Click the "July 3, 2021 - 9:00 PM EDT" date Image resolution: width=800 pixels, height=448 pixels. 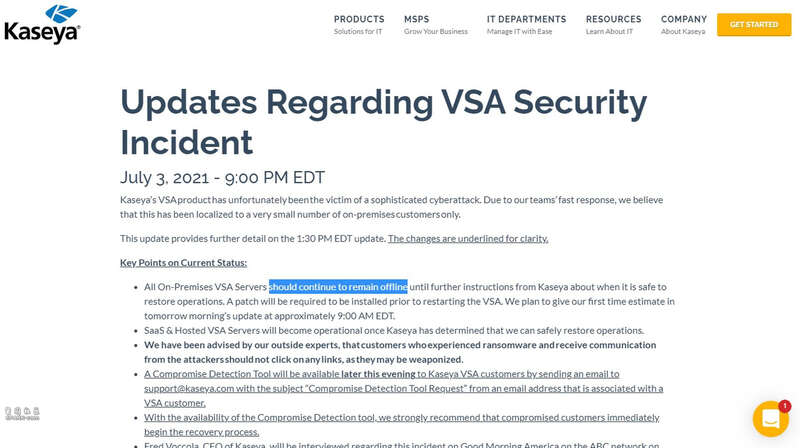coord(222,178)
